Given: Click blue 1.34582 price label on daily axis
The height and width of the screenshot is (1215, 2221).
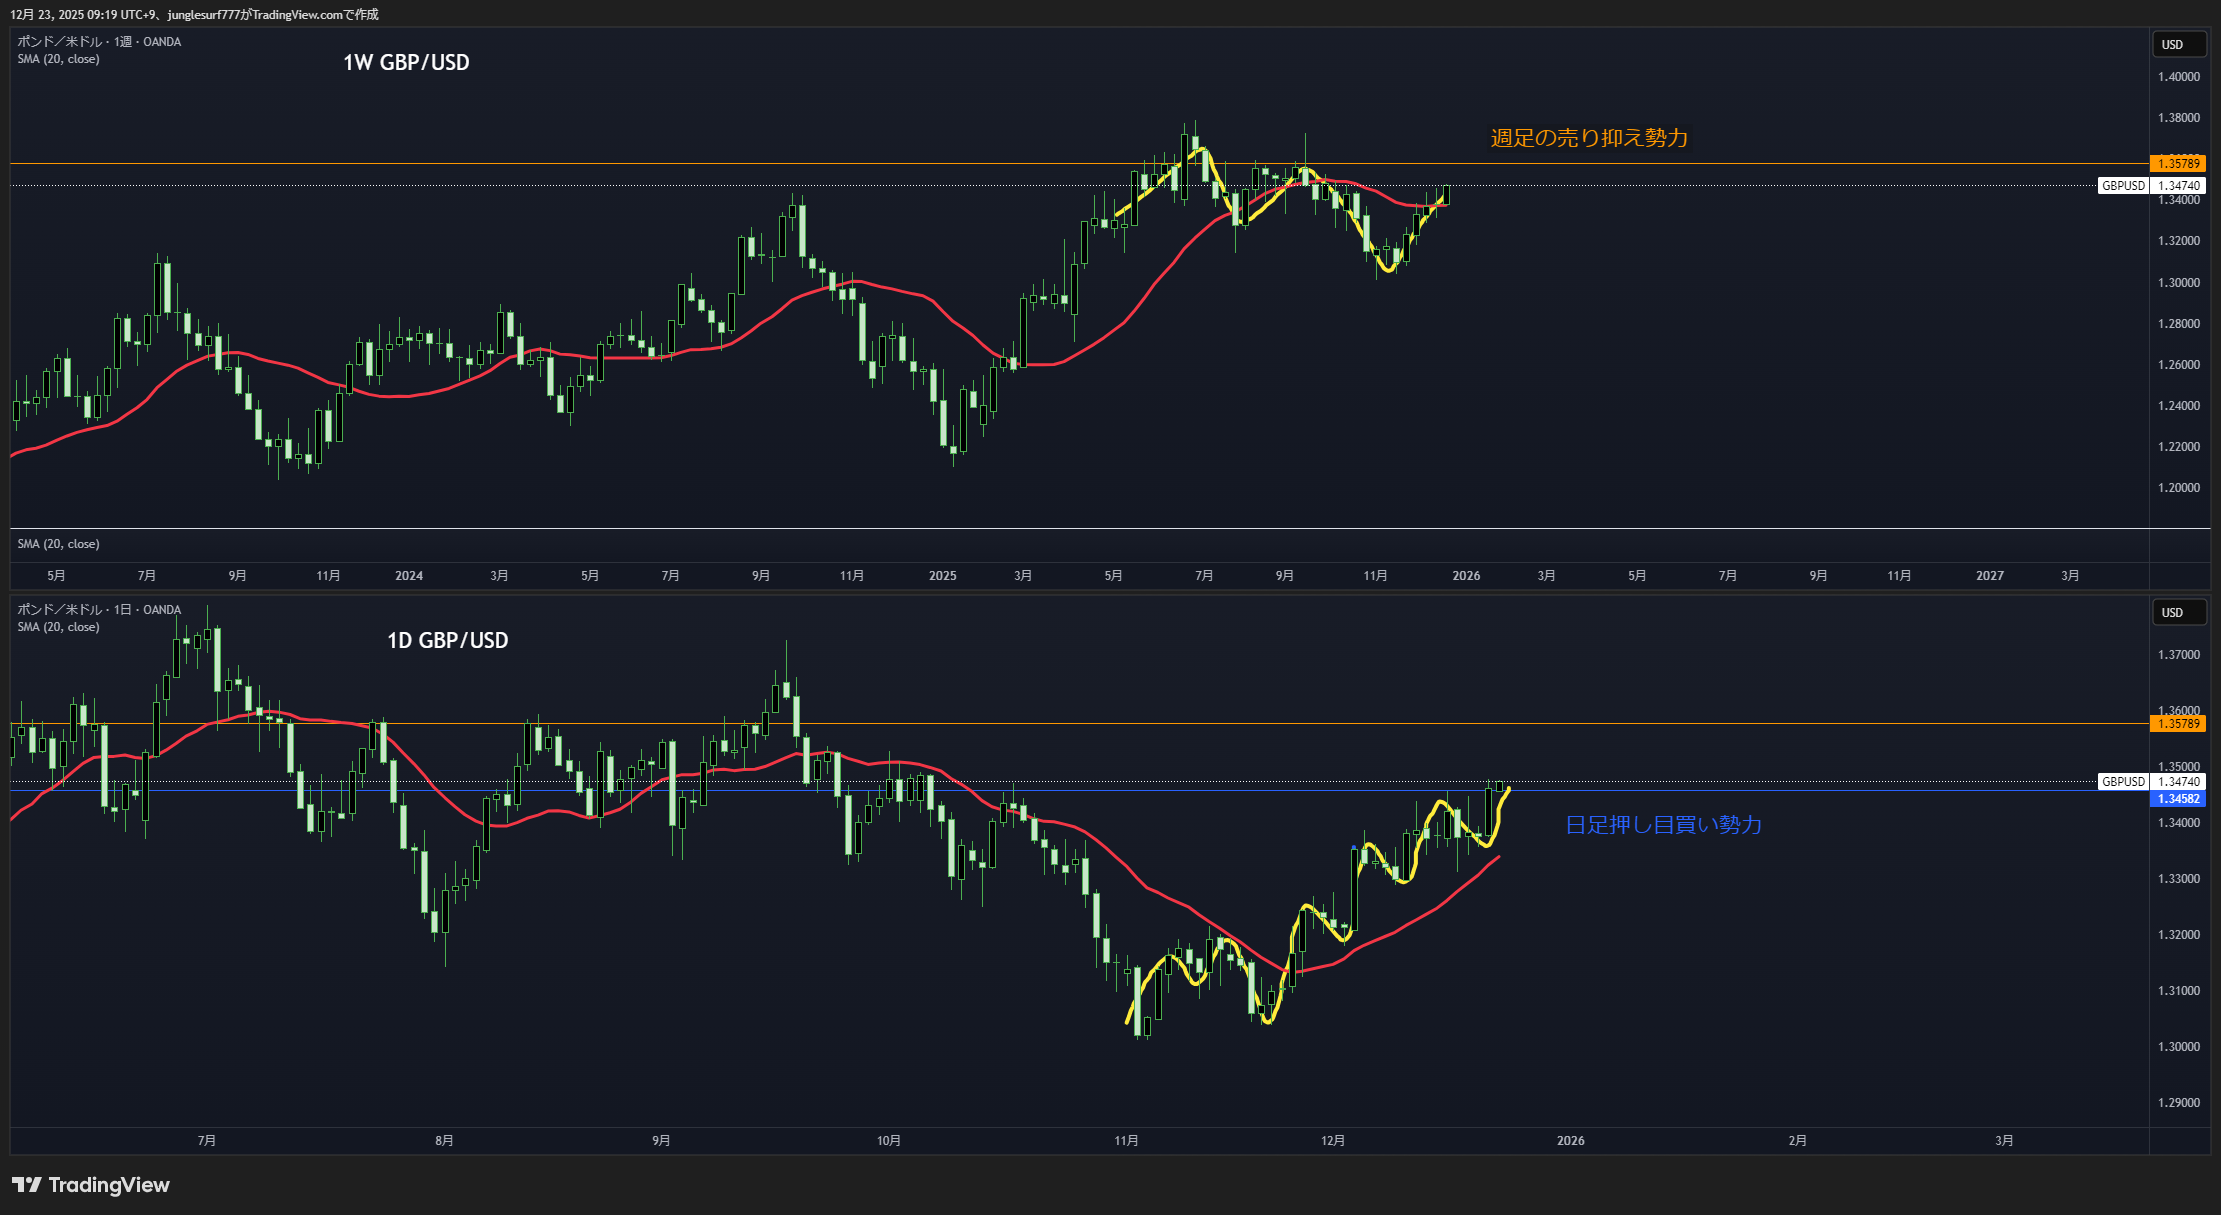Looking at the screenshot, I should pos(2177,799).
